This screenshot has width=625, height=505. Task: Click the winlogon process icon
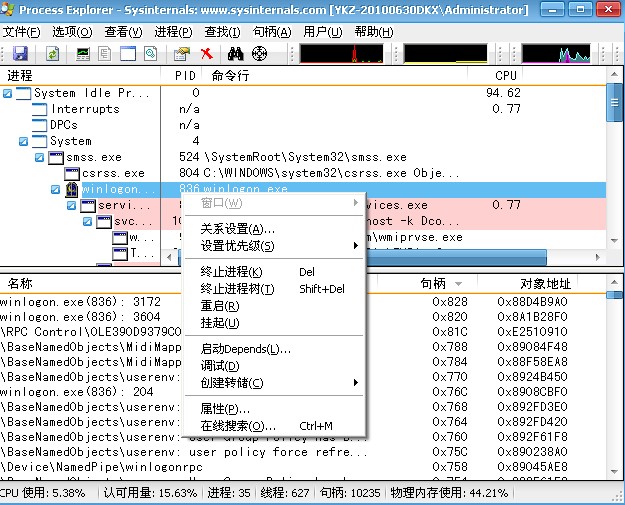point(72,189)
